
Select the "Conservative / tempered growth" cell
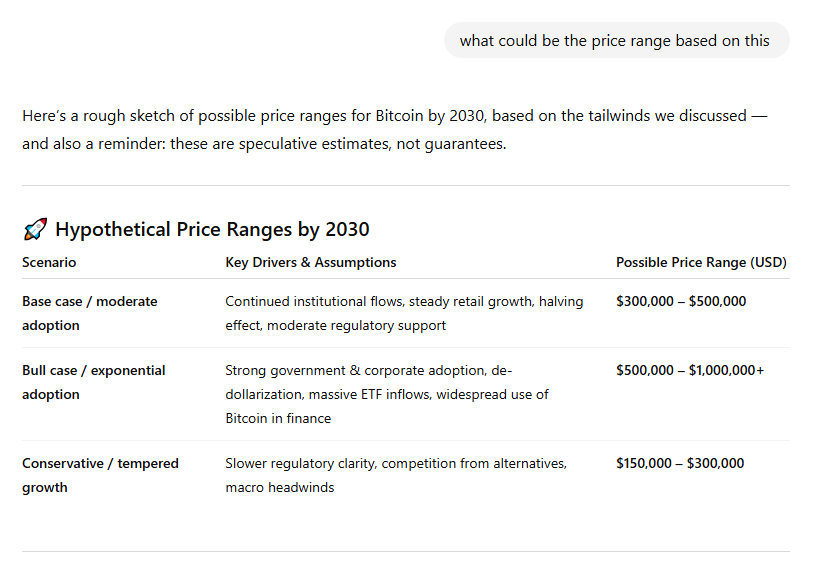coord(100,475)
